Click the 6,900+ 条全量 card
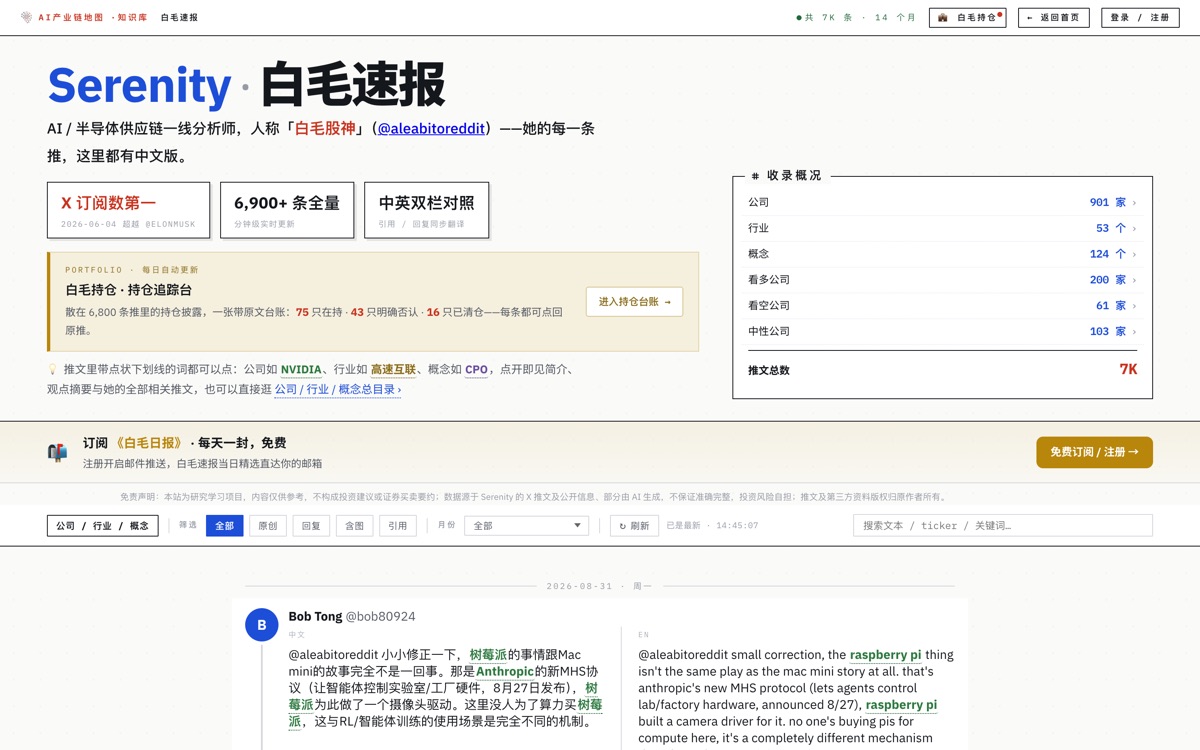The image size is (1200, 750). 287,210
